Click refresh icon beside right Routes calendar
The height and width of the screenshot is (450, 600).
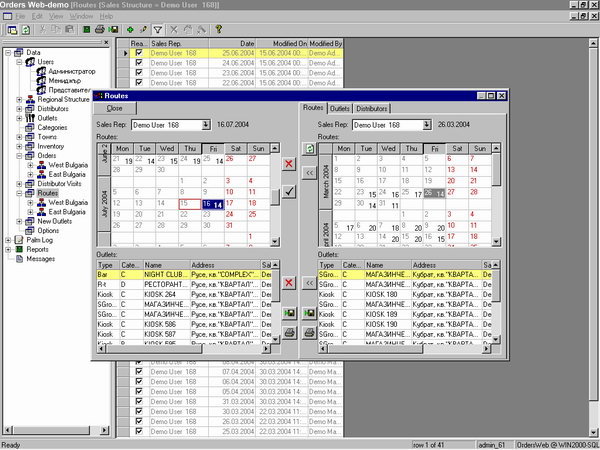pyautogui.click(x=310, y=149)
